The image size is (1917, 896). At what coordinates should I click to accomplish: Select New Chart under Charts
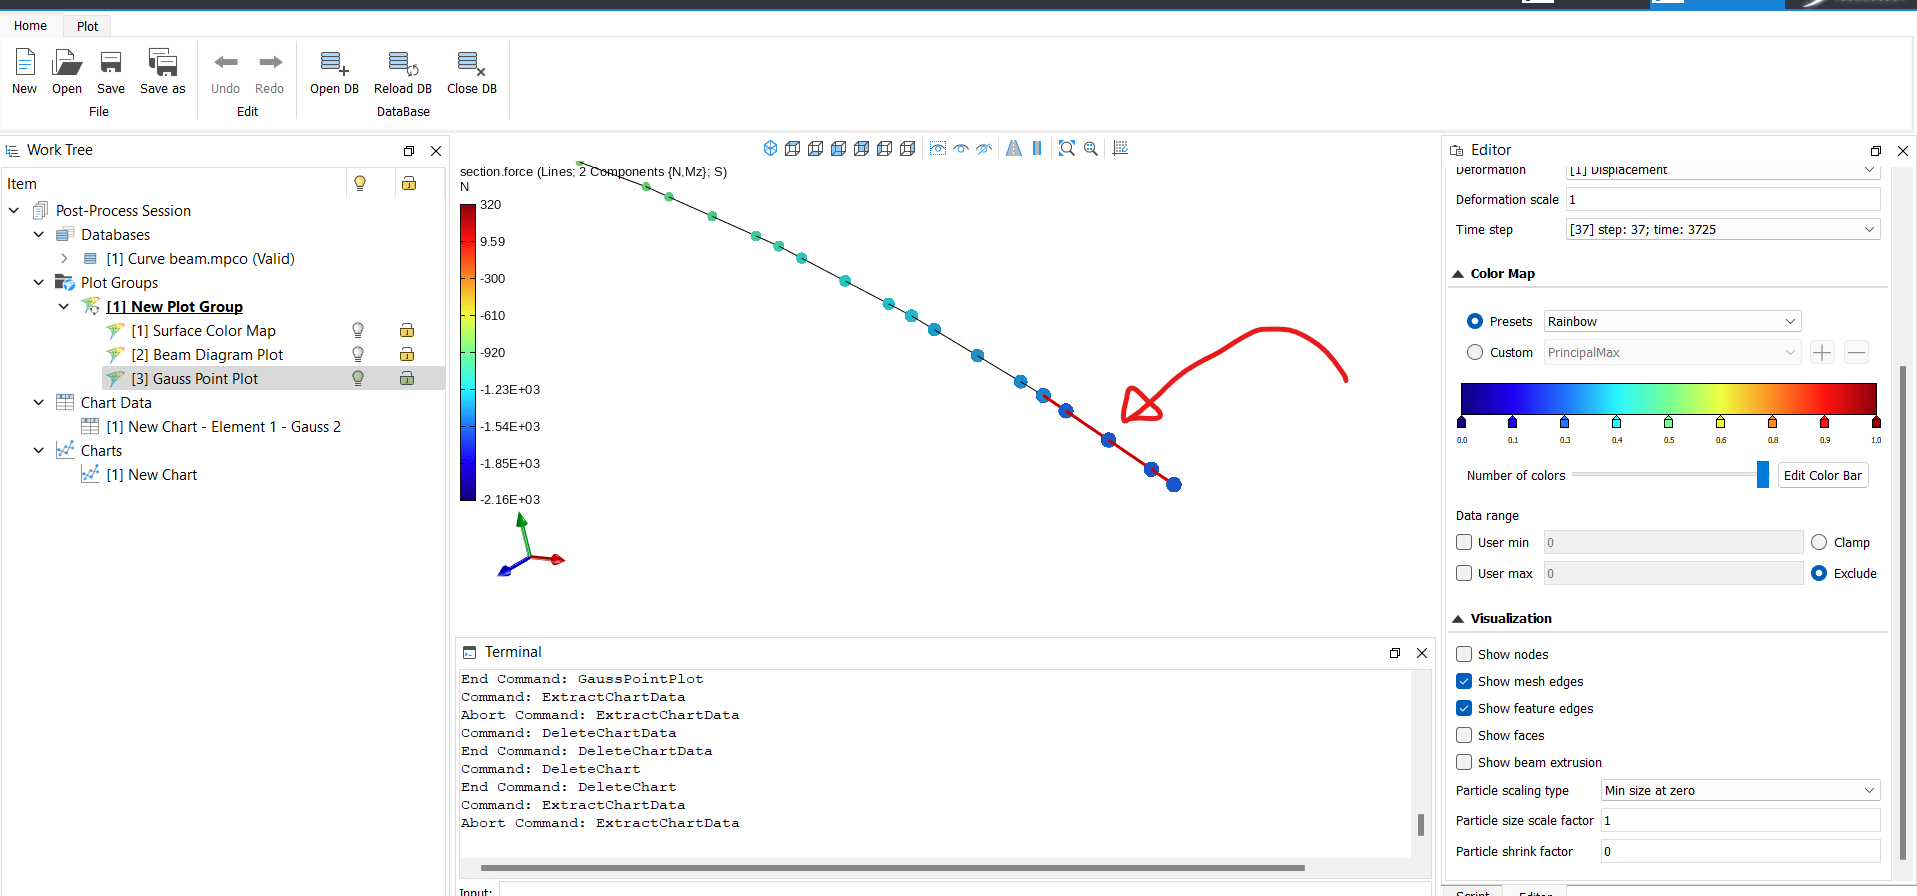click(x=152, y=474)
